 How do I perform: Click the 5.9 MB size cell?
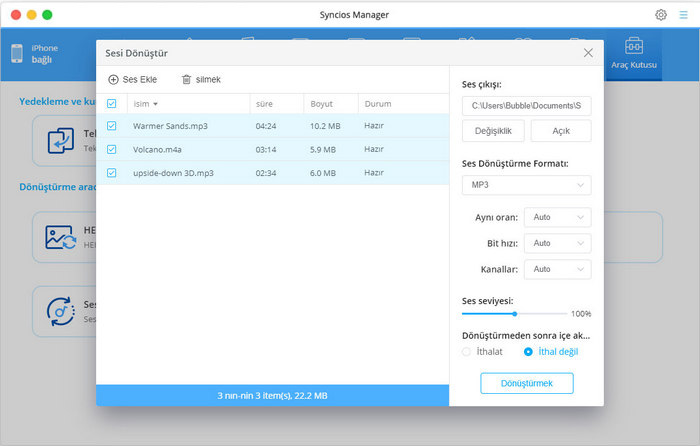pyautogui.click(x=323, y=150)
